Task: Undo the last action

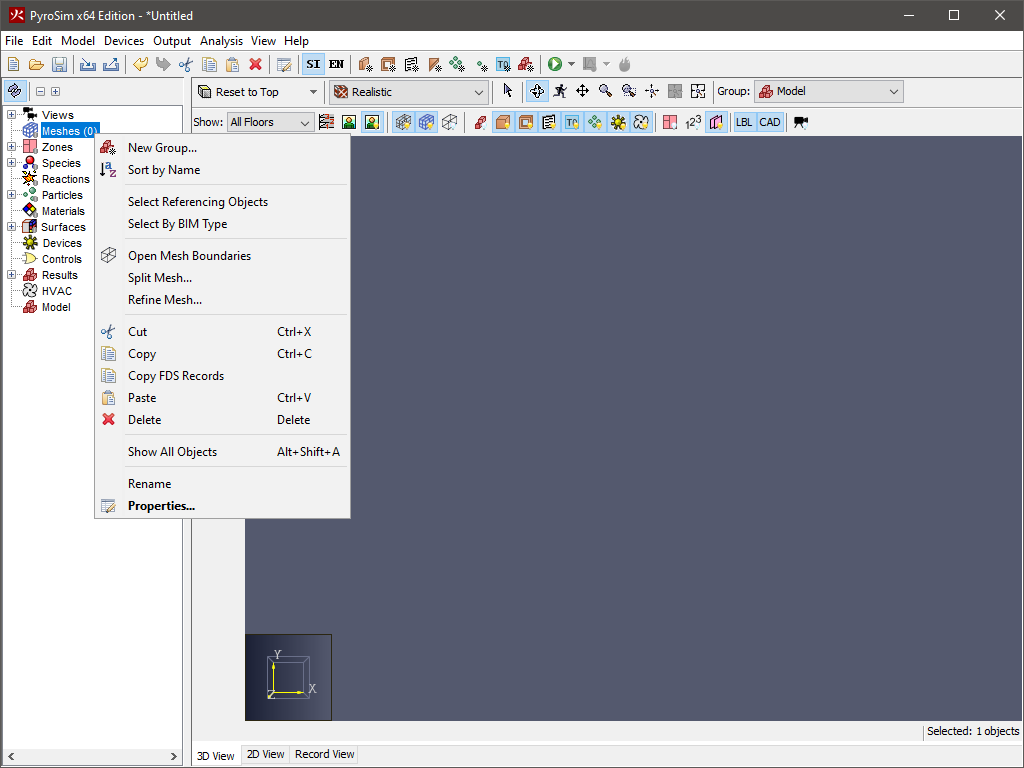Action: [140, 65]
